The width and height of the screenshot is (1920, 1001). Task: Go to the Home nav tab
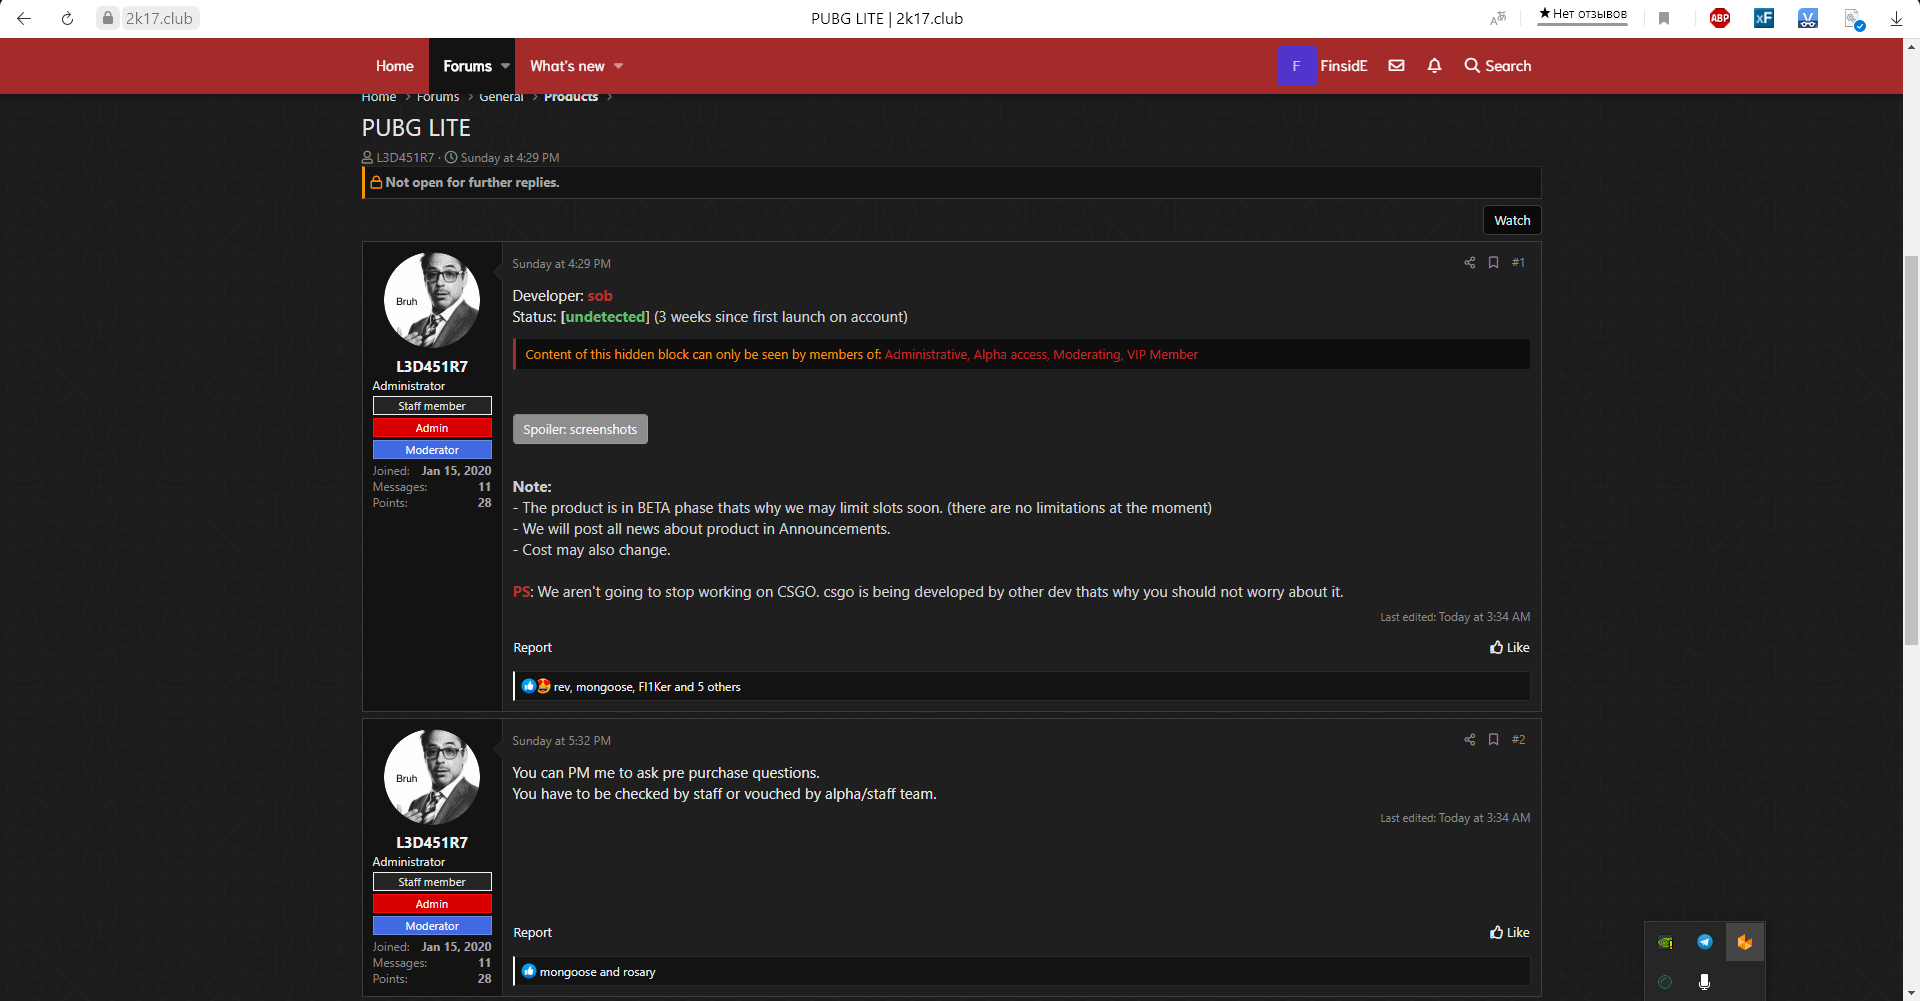394,66
